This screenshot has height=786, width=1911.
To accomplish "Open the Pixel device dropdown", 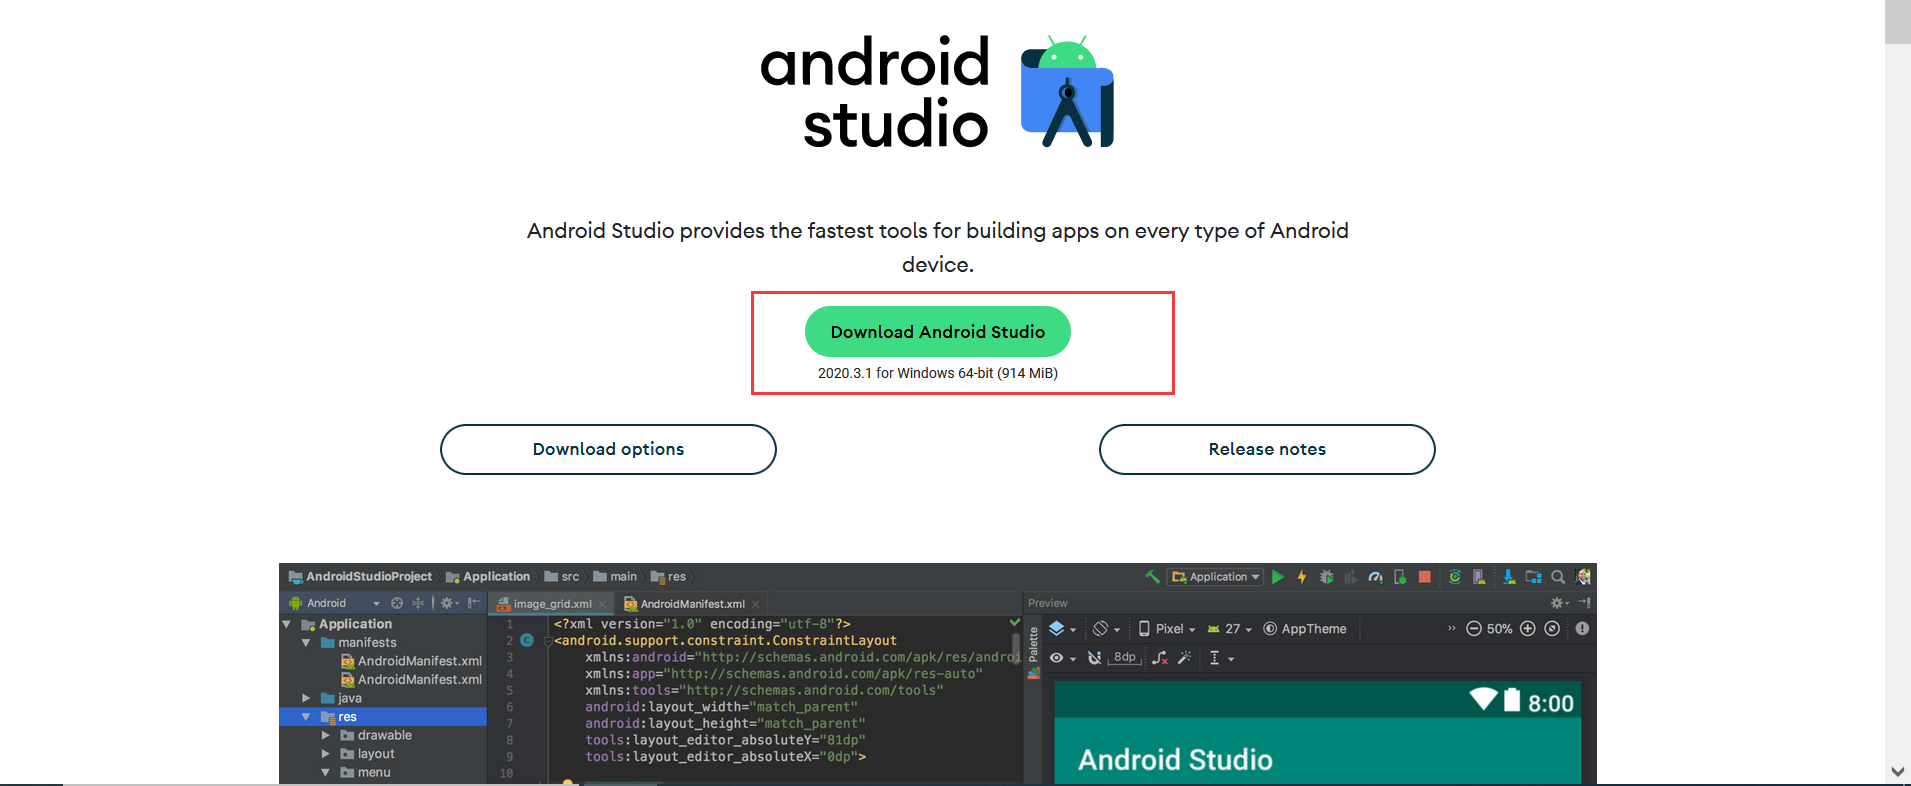I will [1167, 629].
